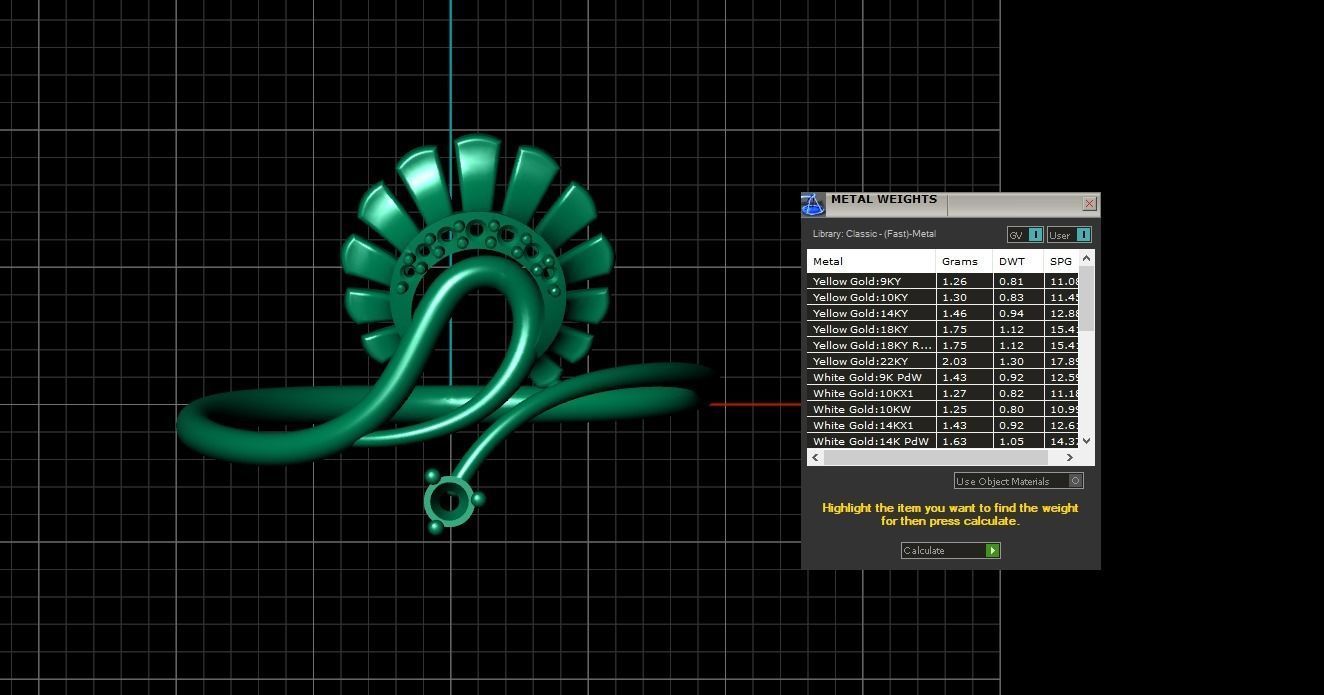Select the White Gold:14KX1 row
The image size is (1324, 695).
point(943,425)
